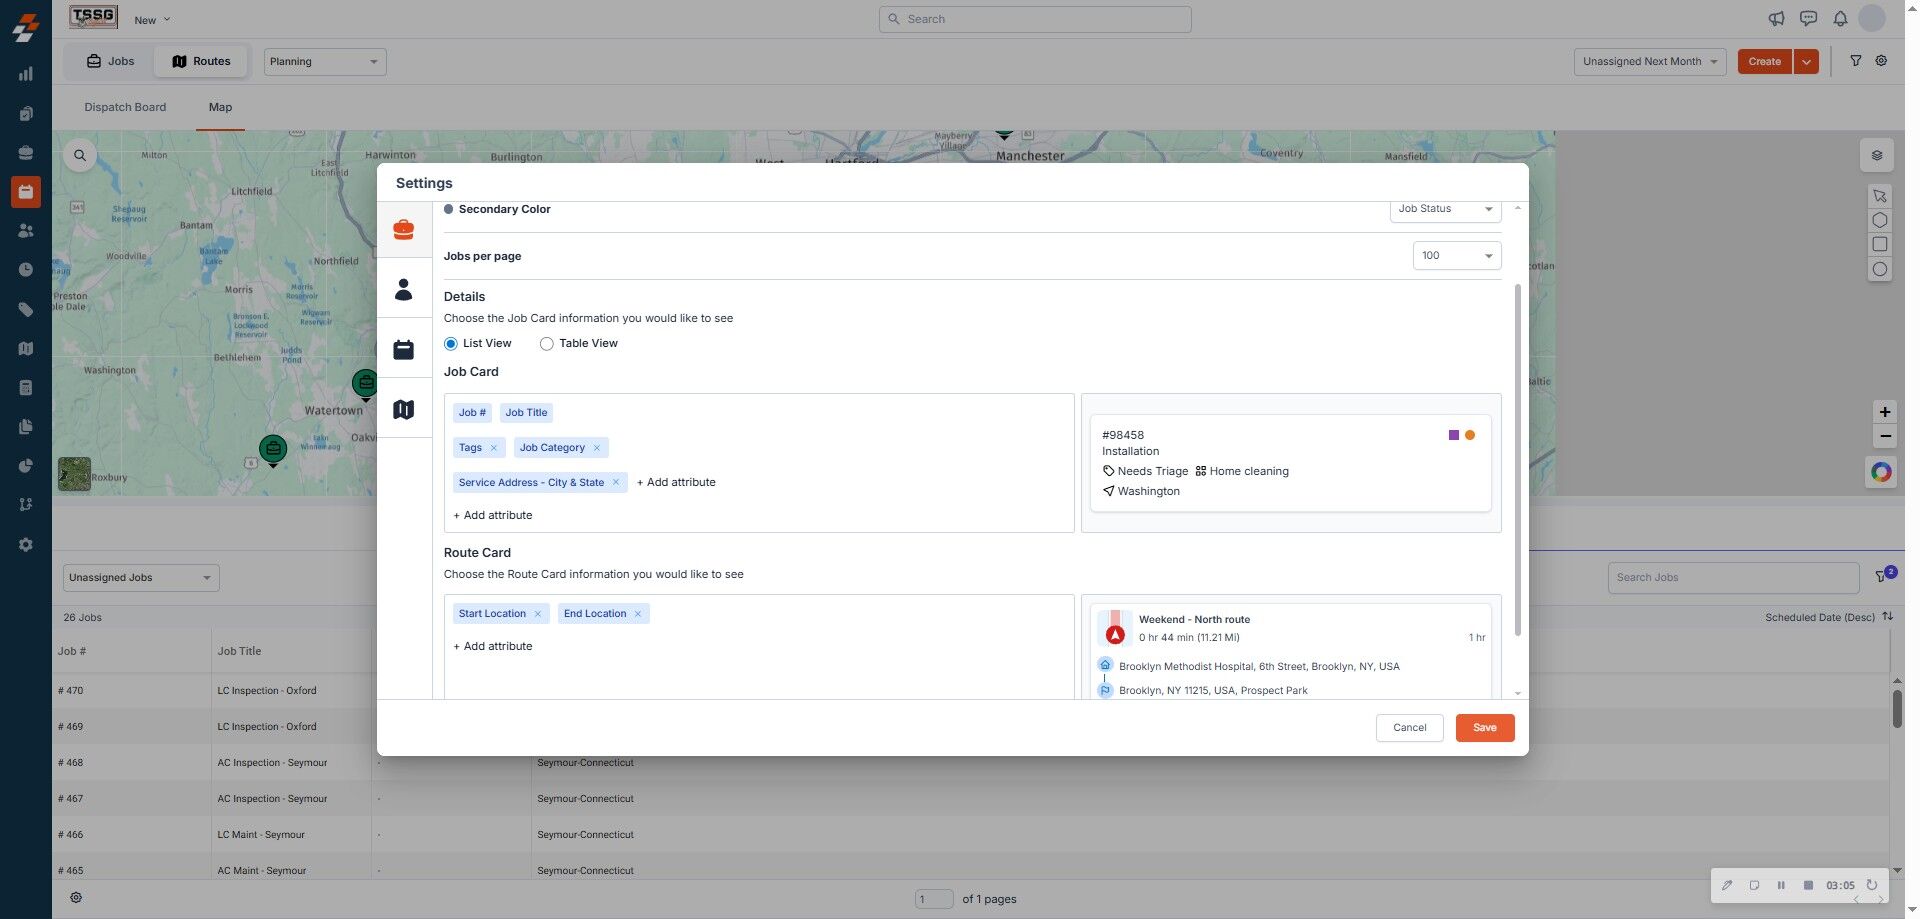Select the polygon drawing map tool

point(1880,220)
